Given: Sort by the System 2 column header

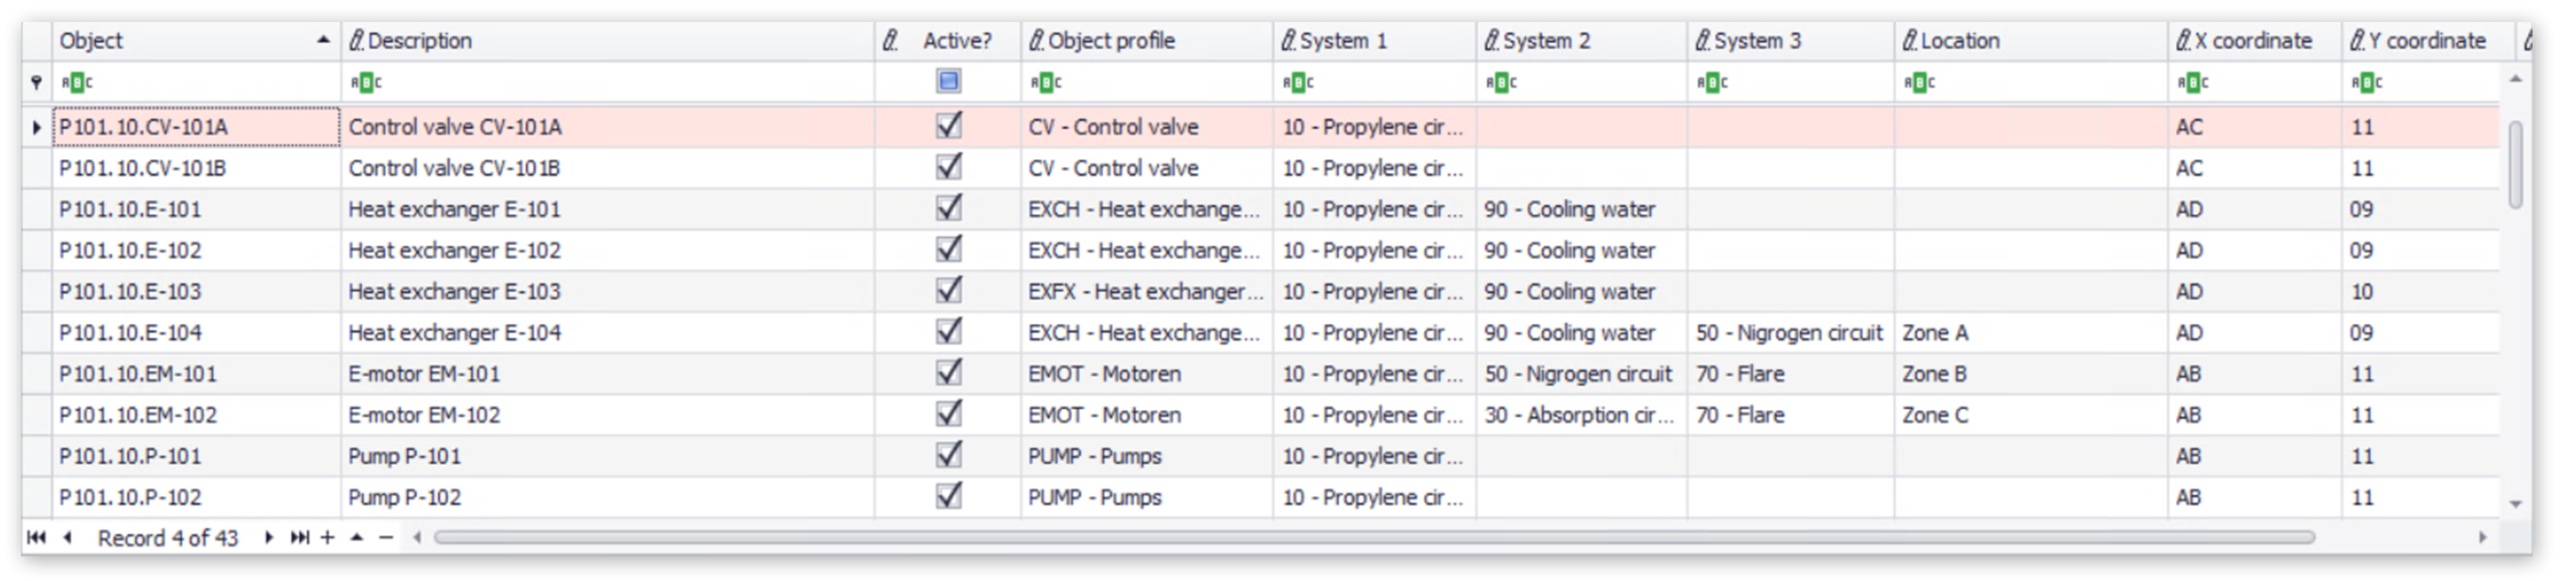Looking at the screenshot, I should pyautogui.click(x=1580, y=41).
